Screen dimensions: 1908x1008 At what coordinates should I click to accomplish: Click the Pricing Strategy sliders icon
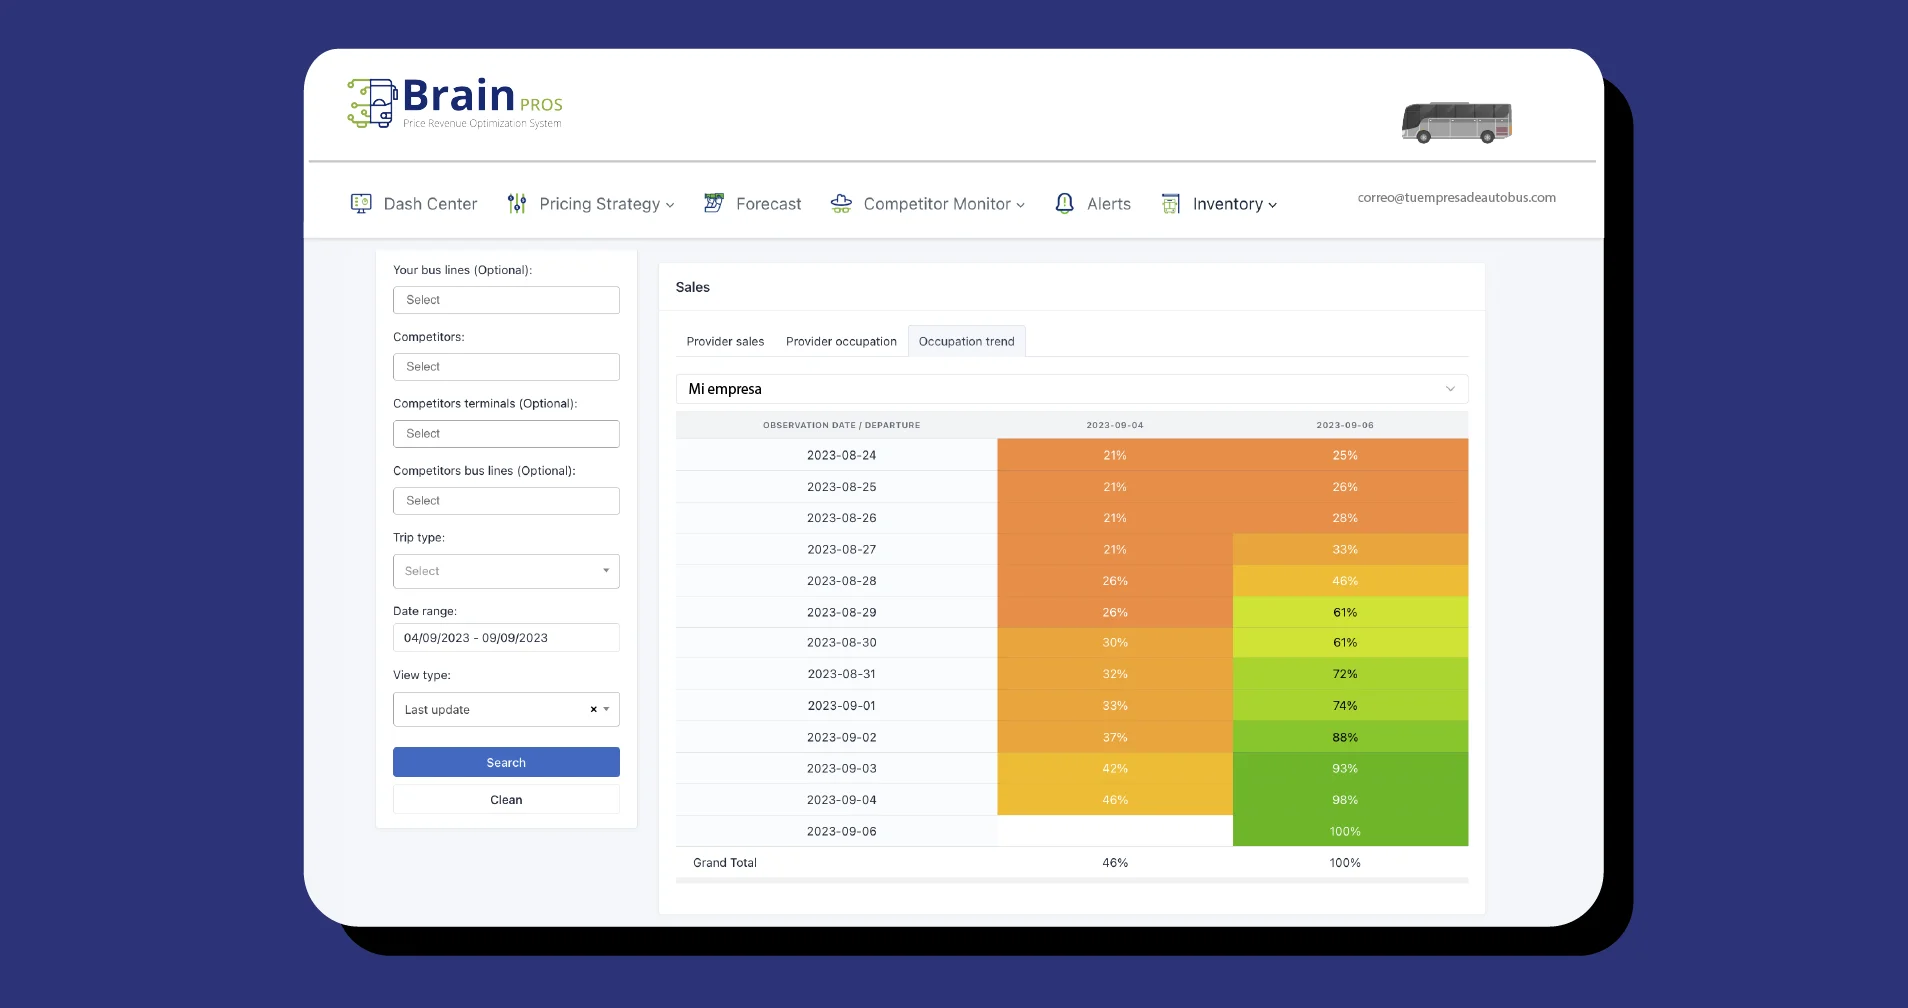[x=516, y=204]
